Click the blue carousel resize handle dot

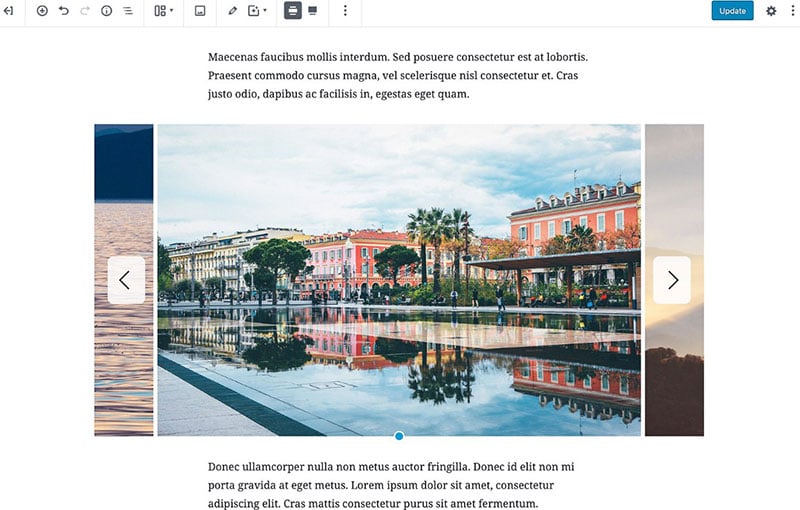[399, 436]
